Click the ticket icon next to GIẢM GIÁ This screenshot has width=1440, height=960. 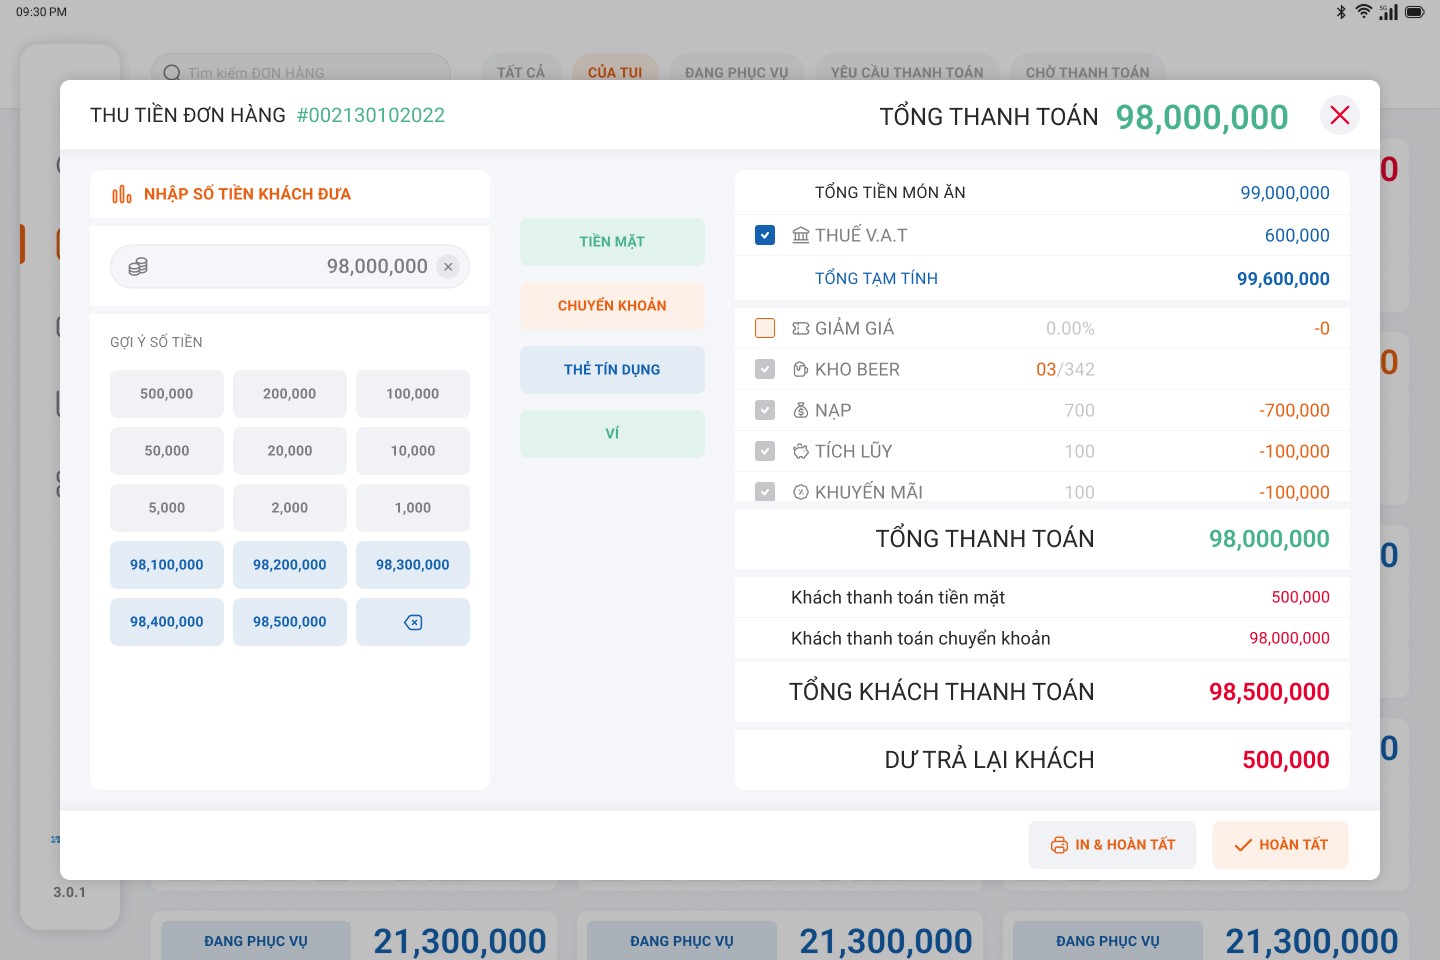(x=801, y=328)
